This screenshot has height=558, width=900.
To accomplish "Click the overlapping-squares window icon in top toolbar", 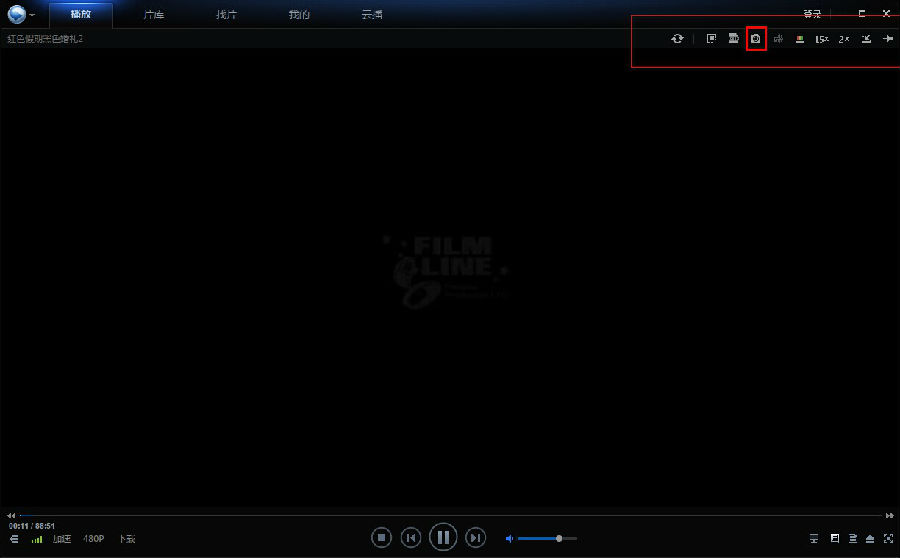I will (711, 38).
